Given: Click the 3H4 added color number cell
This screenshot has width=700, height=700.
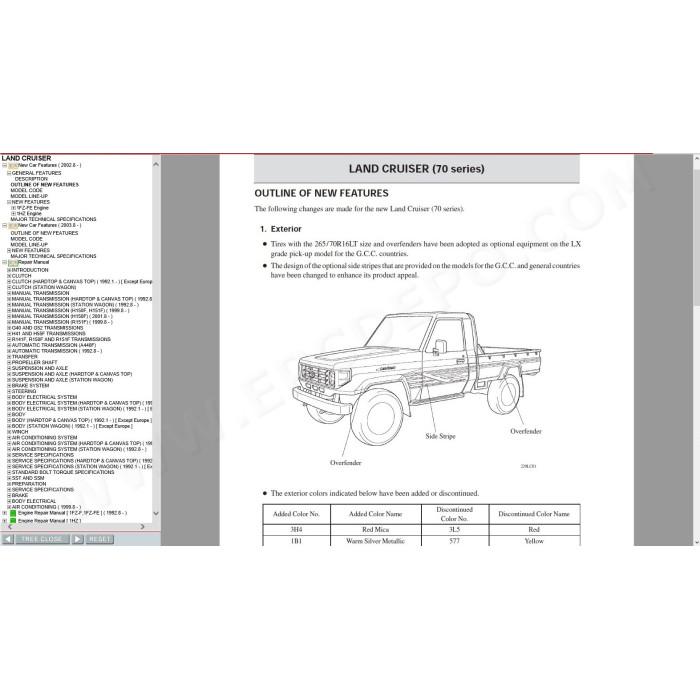Looking at the screenshot, I should pyautogui.click(x=296, y=530).
